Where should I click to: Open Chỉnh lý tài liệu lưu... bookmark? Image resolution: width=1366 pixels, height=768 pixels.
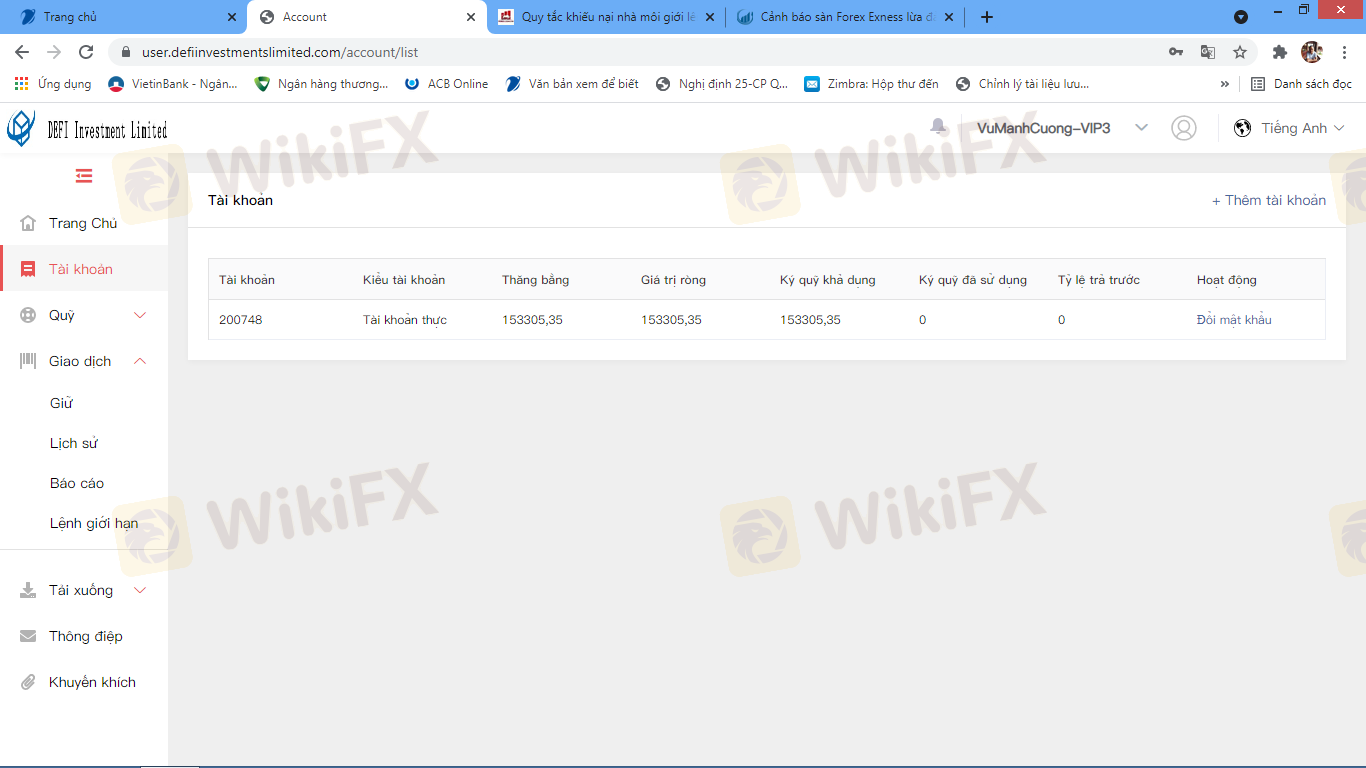(1022, 84)
